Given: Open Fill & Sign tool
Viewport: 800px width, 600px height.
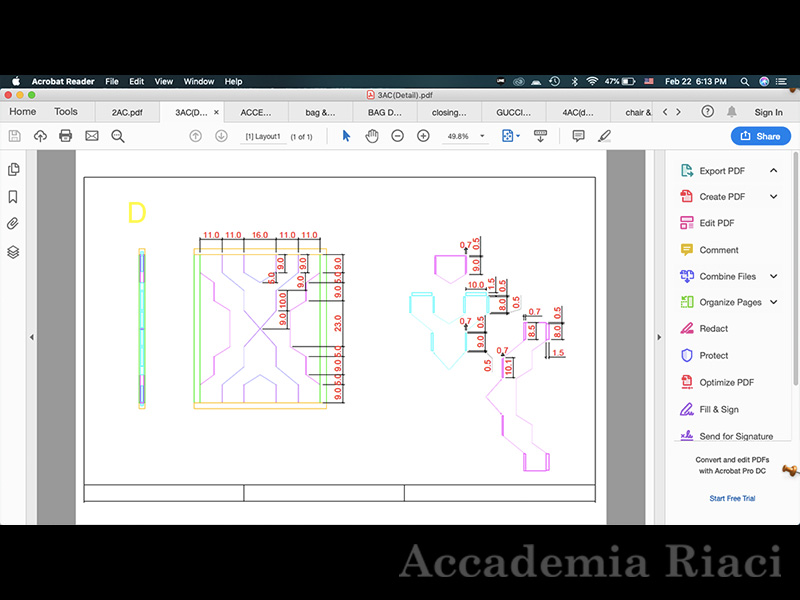Looking at the screenshot, I should 709,409.
